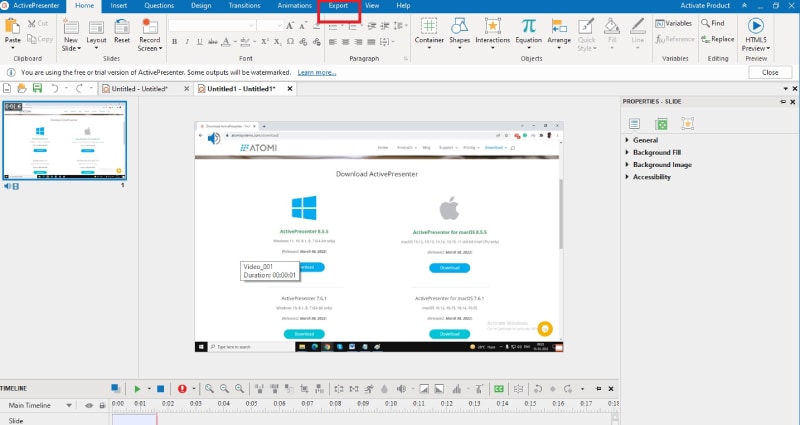Open the Container dropdown

pyautogui.click(x=429, y=34)
